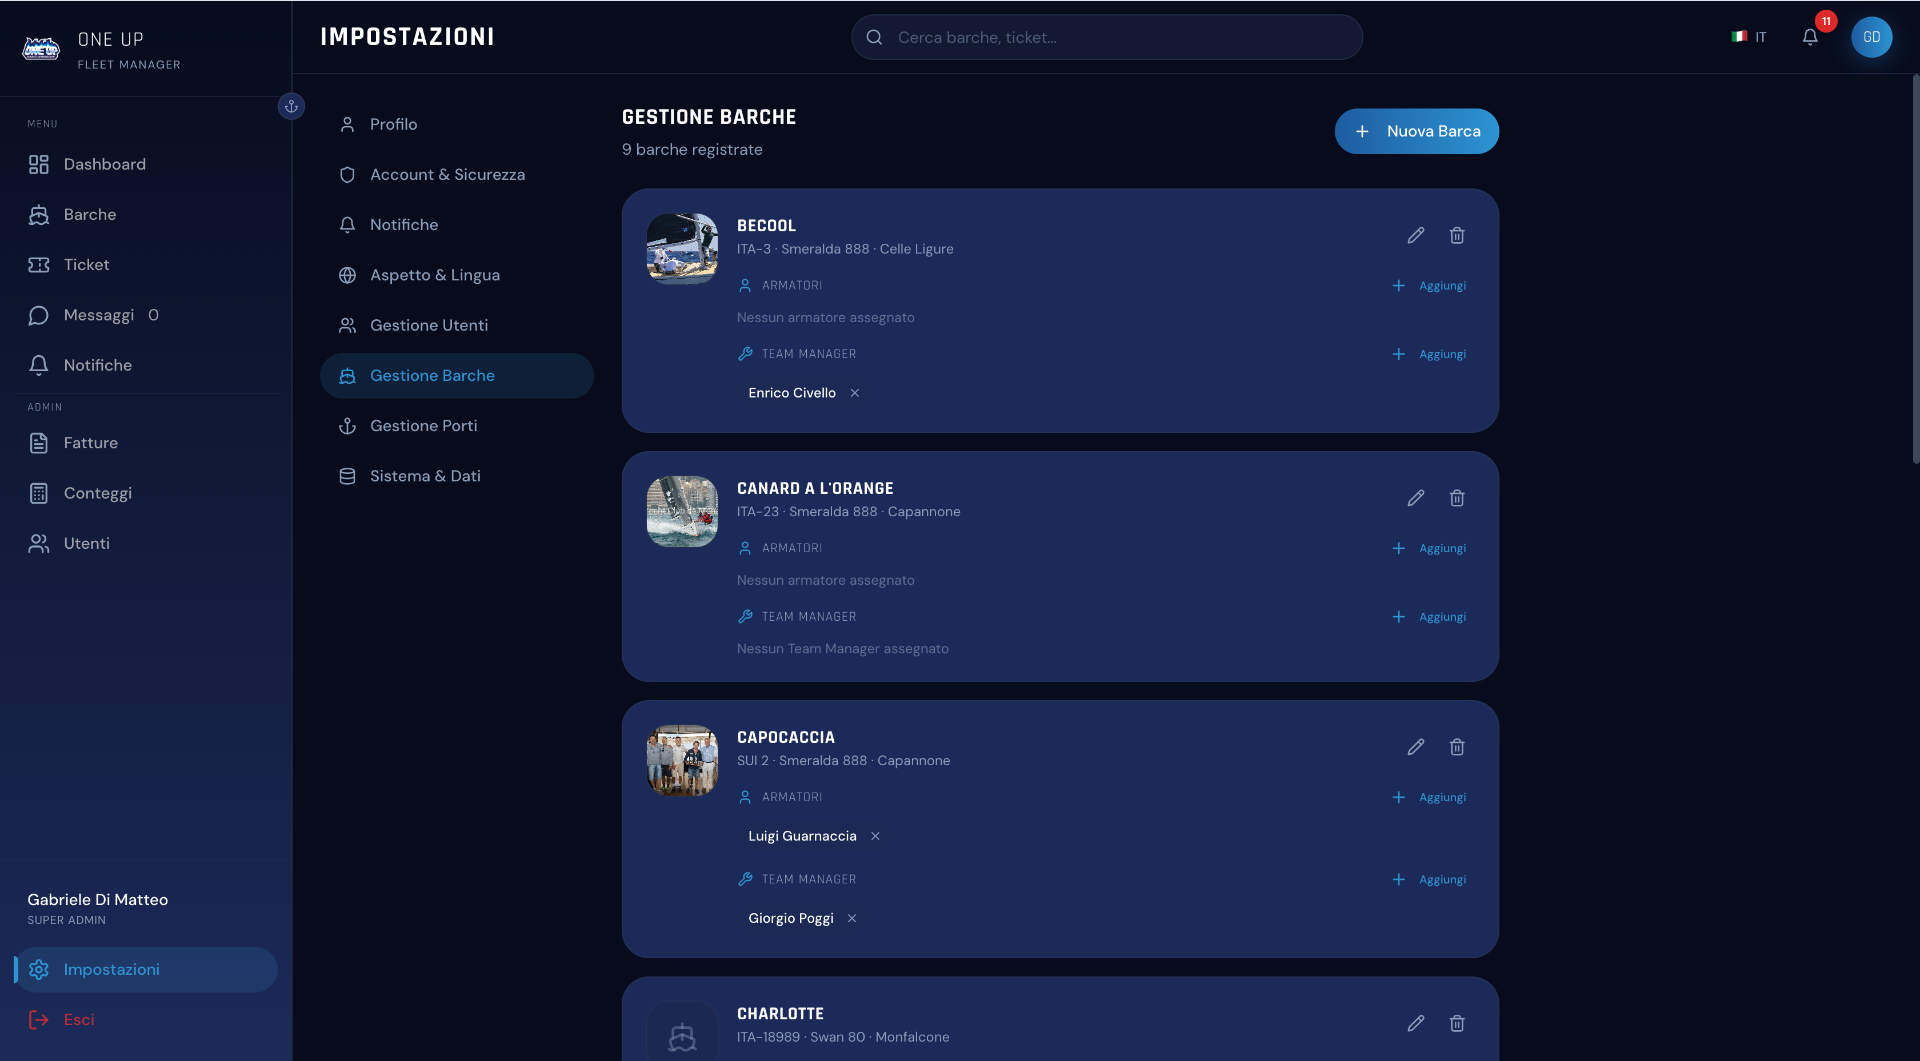1920x1061 pixels.
Task: Edit the CHARLOTTE boat
Action: (x=1416, y=1023)
